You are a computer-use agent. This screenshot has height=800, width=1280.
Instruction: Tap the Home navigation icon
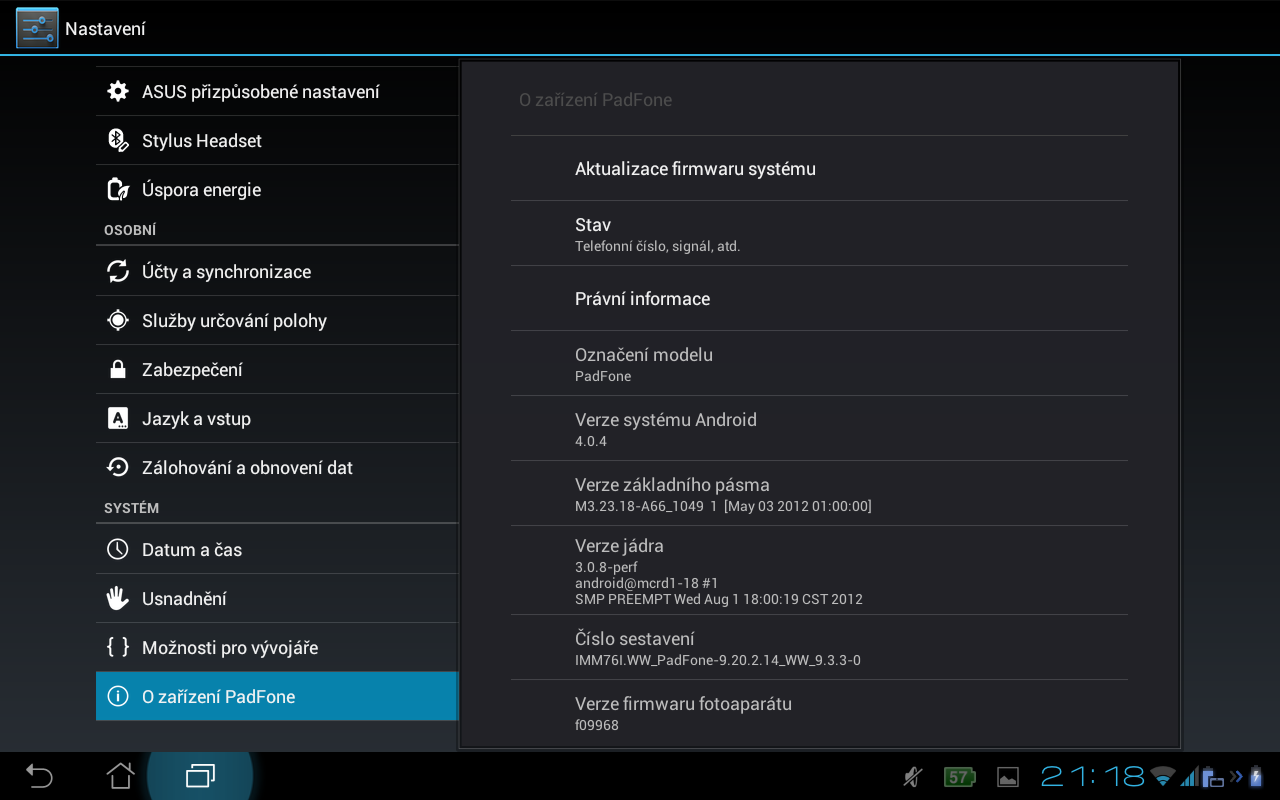coord(120,776)
